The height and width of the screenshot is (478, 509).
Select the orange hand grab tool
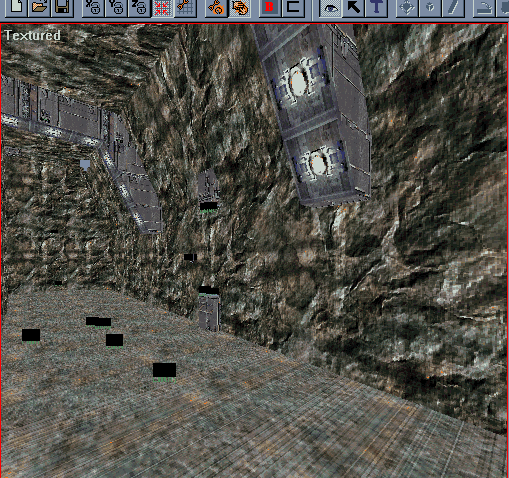click(x=240, y=7)
